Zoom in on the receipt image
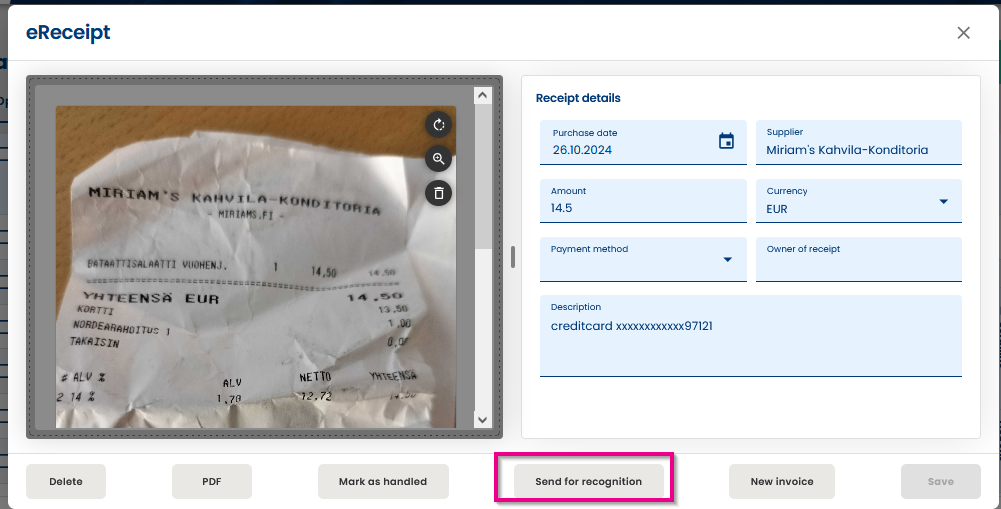1001x509 pixels. tap(439, 159)
